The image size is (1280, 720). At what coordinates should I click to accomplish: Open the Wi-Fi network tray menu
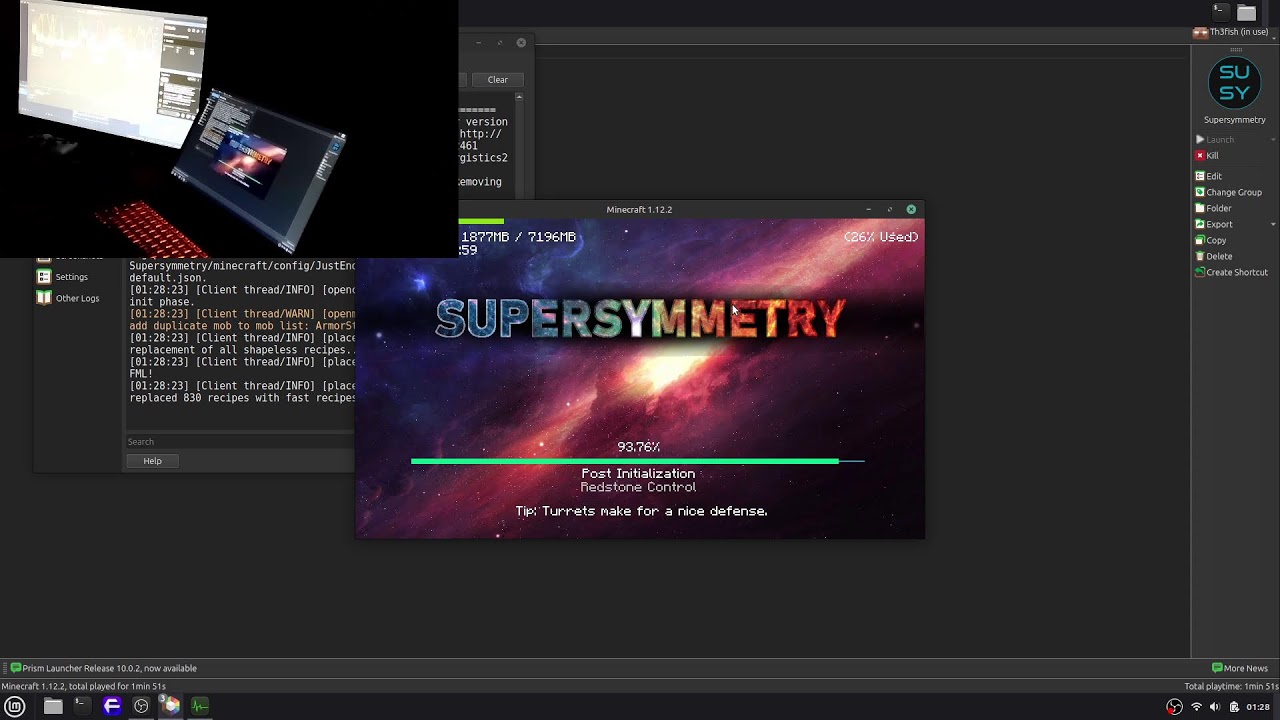(1196, 707)
